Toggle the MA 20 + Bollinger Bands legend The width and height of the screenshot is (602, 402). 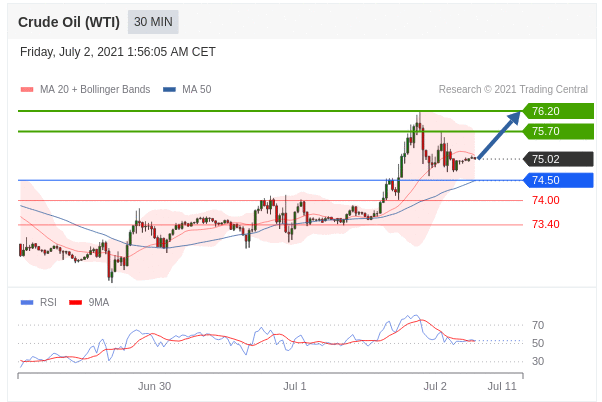point(94,90)
